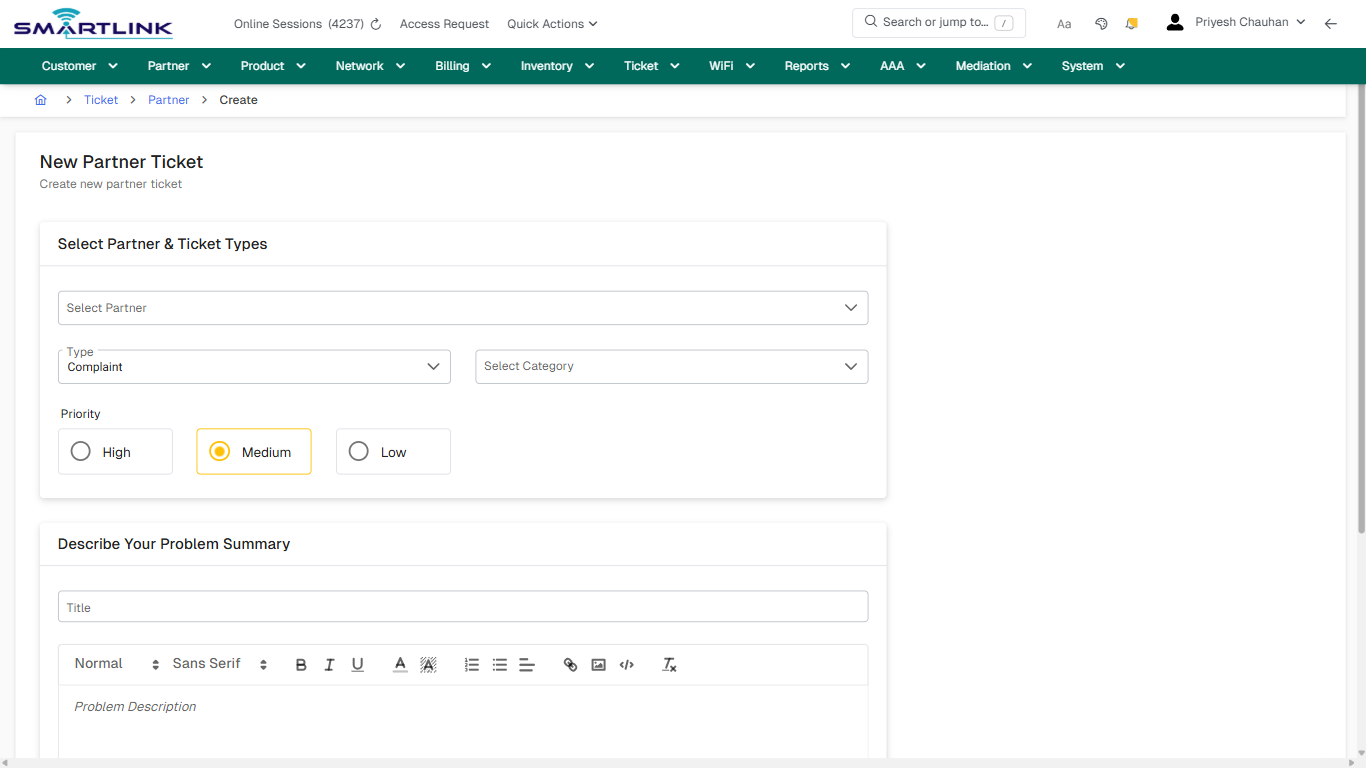Viewport: 1366px width, 768px height.
Task: Select the High priority radio button
Action: (x=80, y=451)
